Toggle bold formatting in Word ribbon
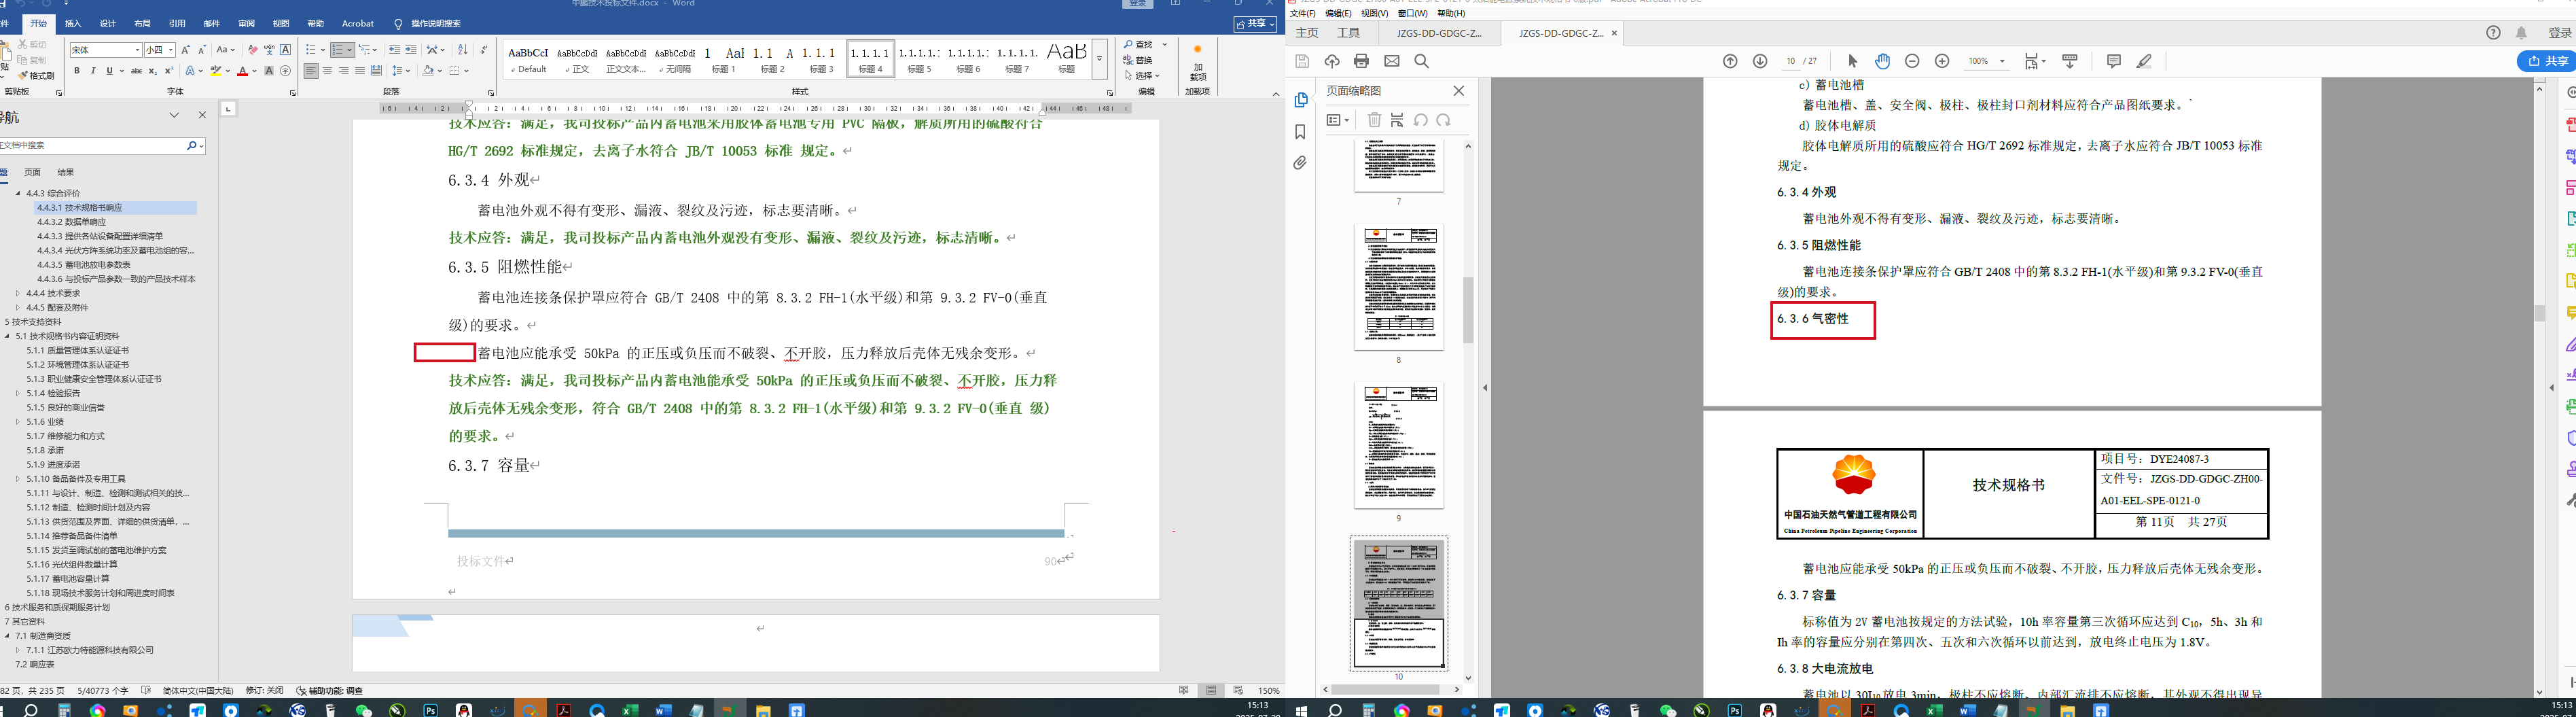Viewport: 2576px width, 717px height. point(77,71)
